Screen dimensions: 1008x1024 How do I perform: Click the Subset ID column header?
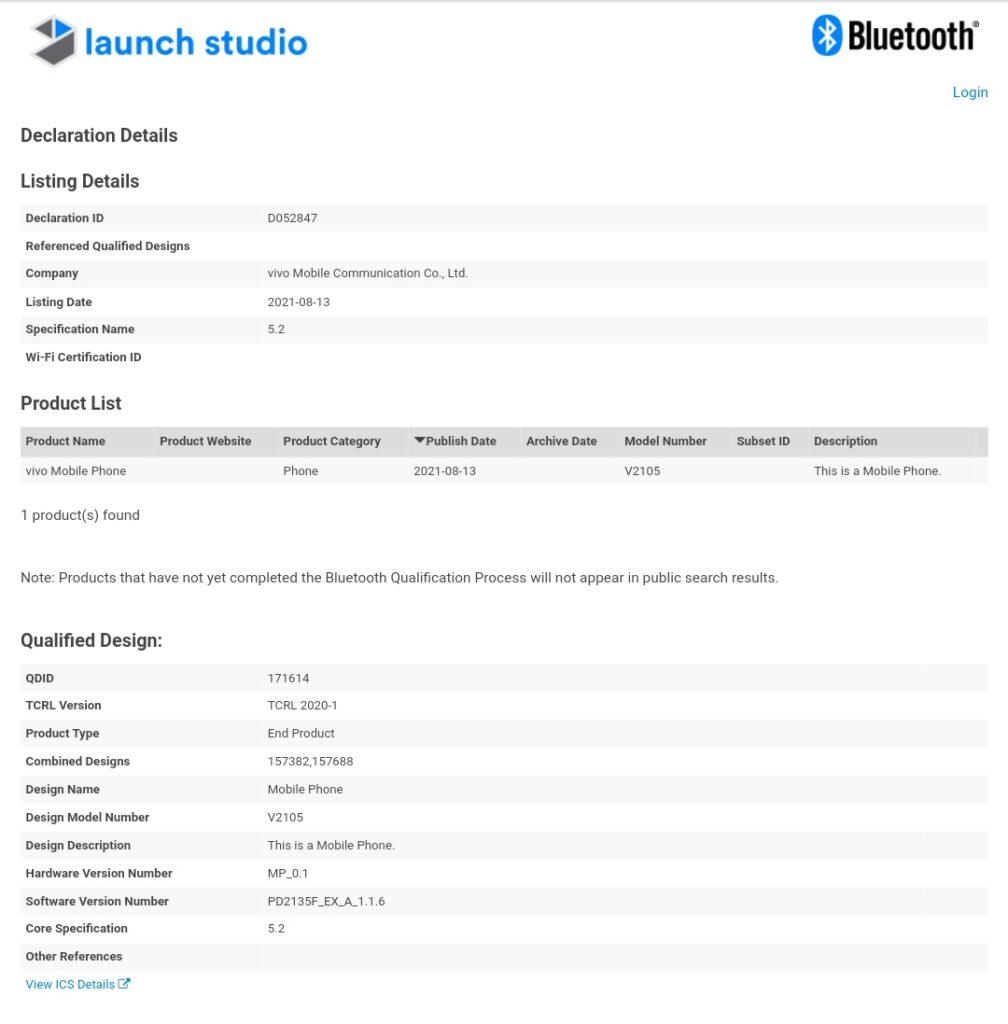763,441
